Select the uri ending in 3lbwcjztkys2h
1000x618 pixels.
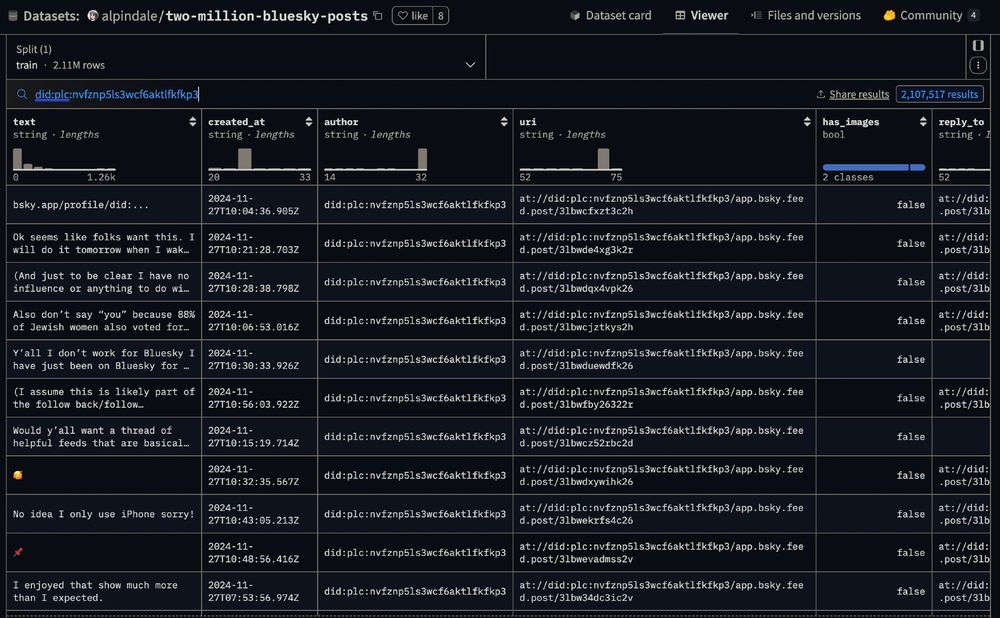pos(664,321)
